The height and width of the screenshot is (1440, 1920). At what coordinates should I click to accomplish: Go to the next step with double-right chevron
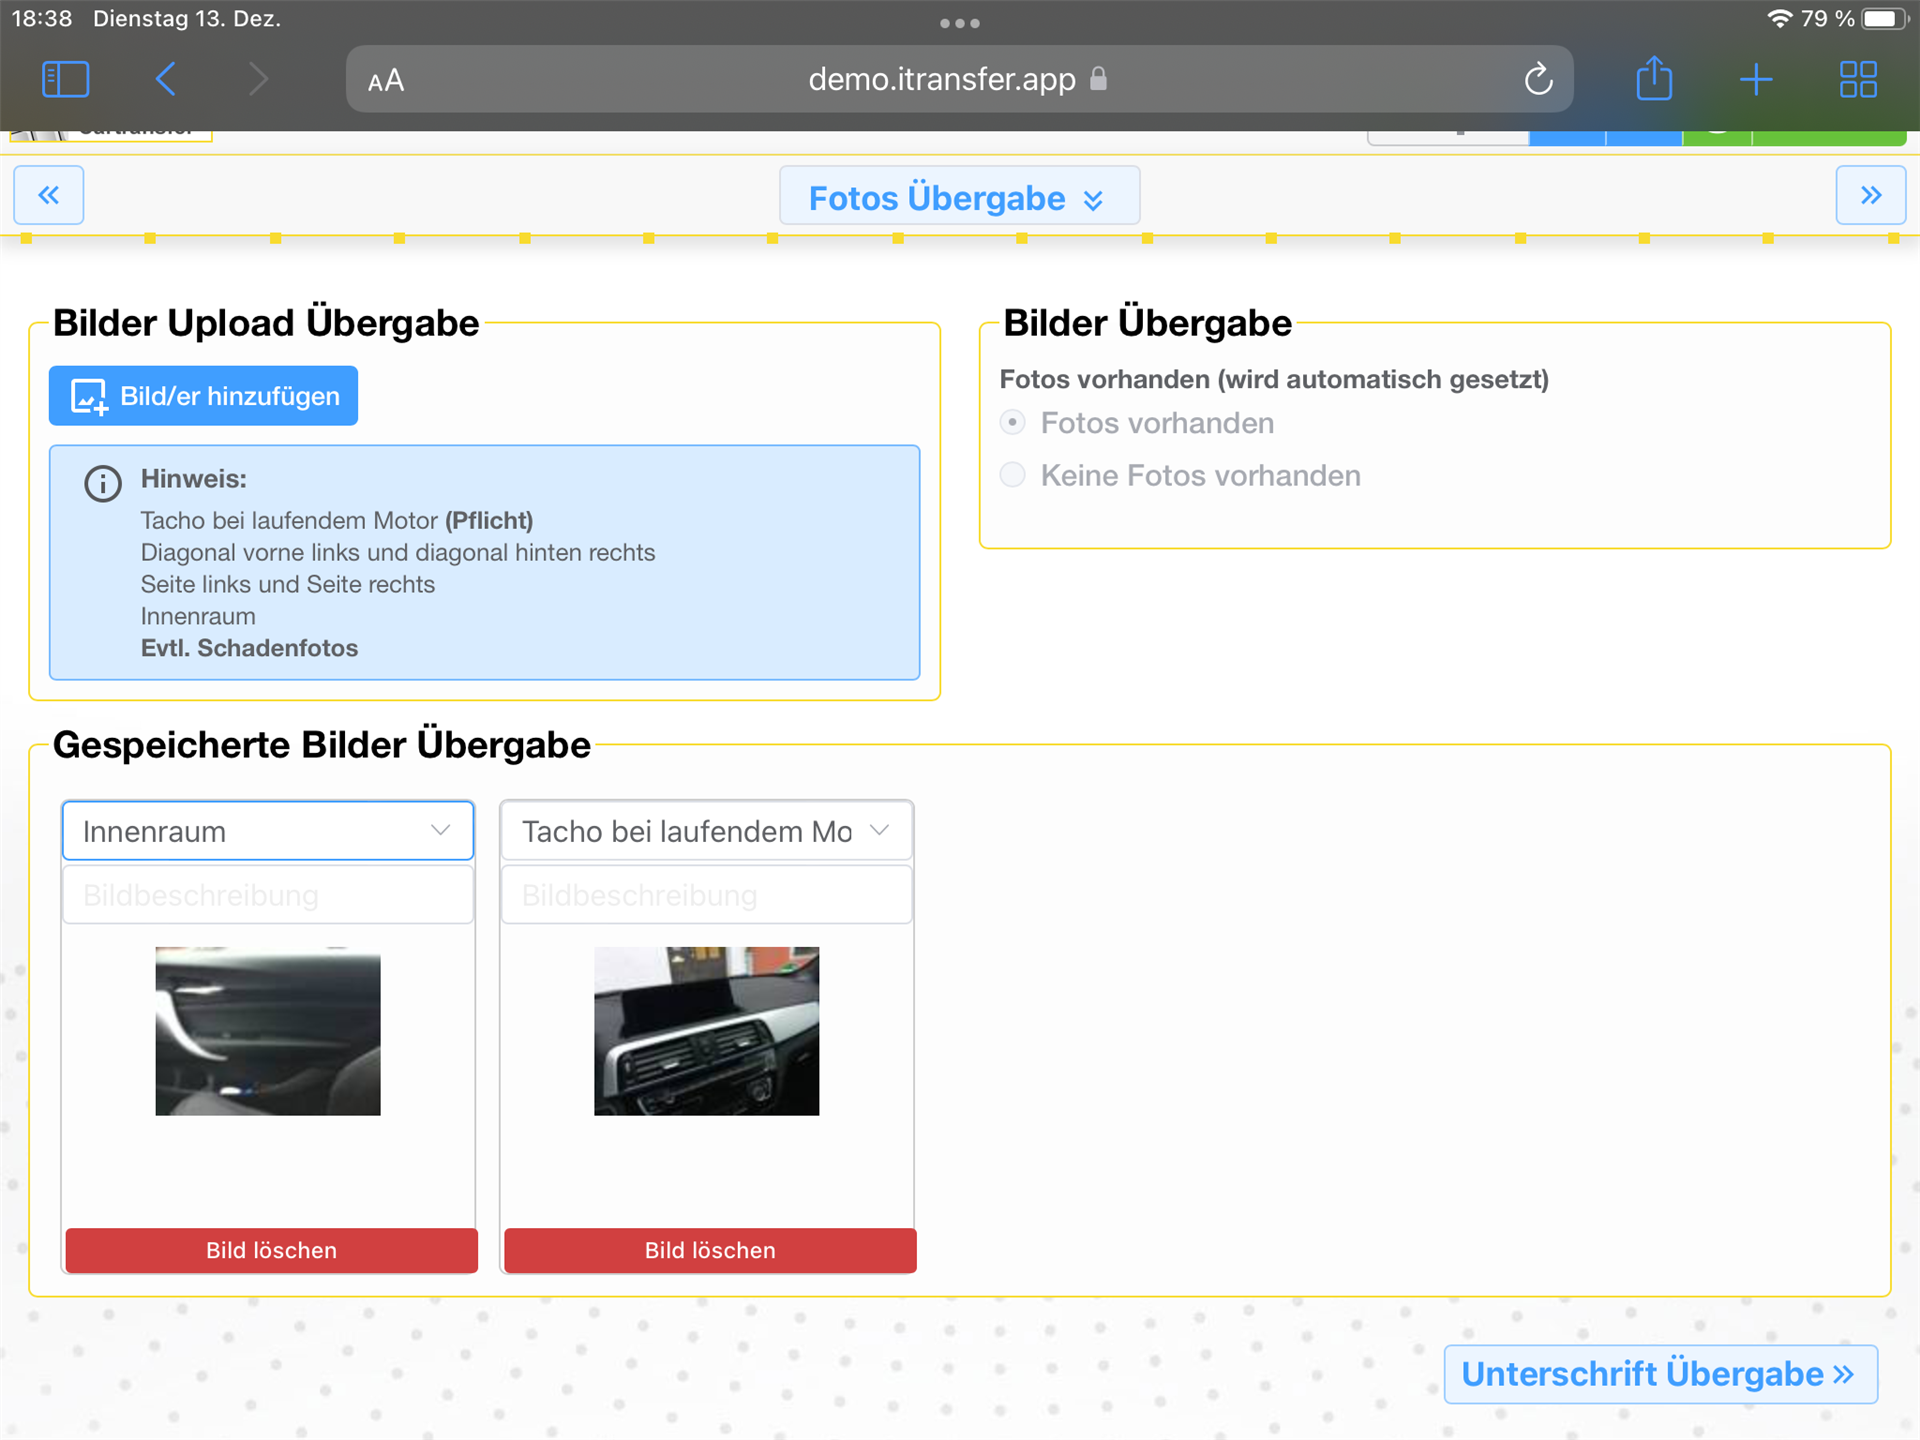point(1870,195)
